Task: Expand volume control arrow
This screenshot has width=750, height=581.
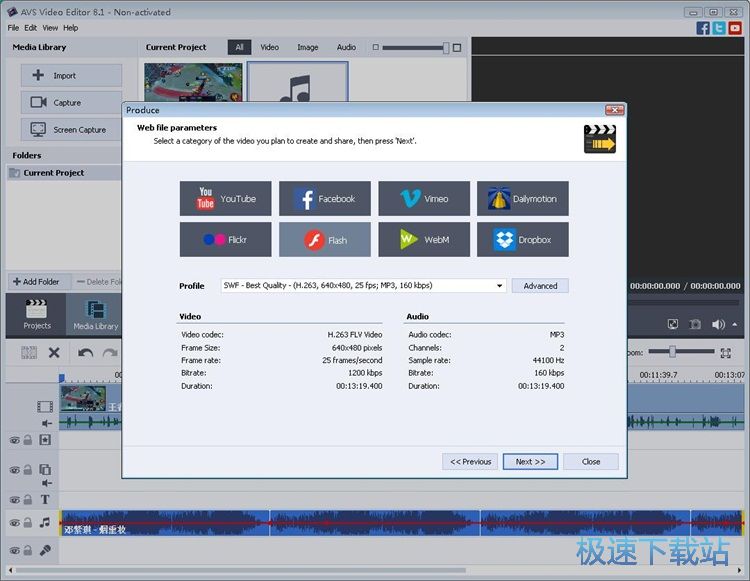Action: (735, 324)
